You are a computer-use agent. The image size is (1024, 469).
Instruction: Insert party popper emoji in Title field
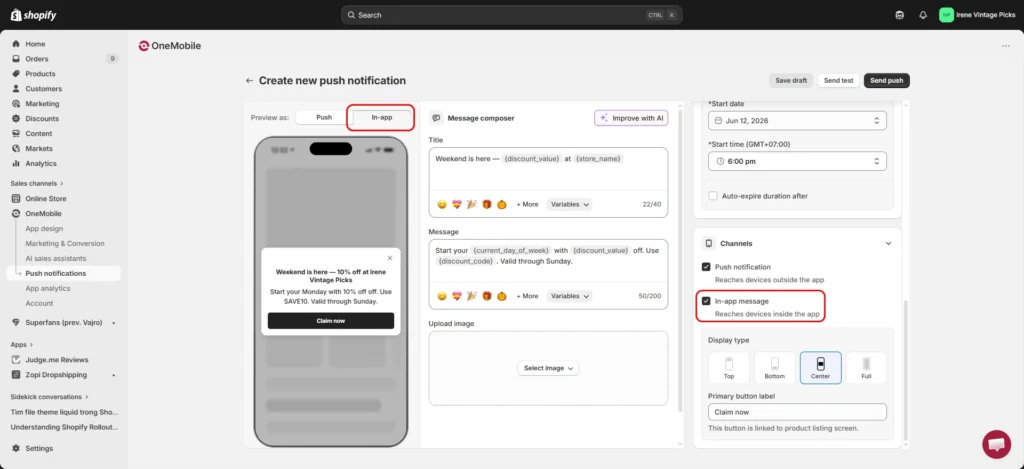(x=472, y=204)
